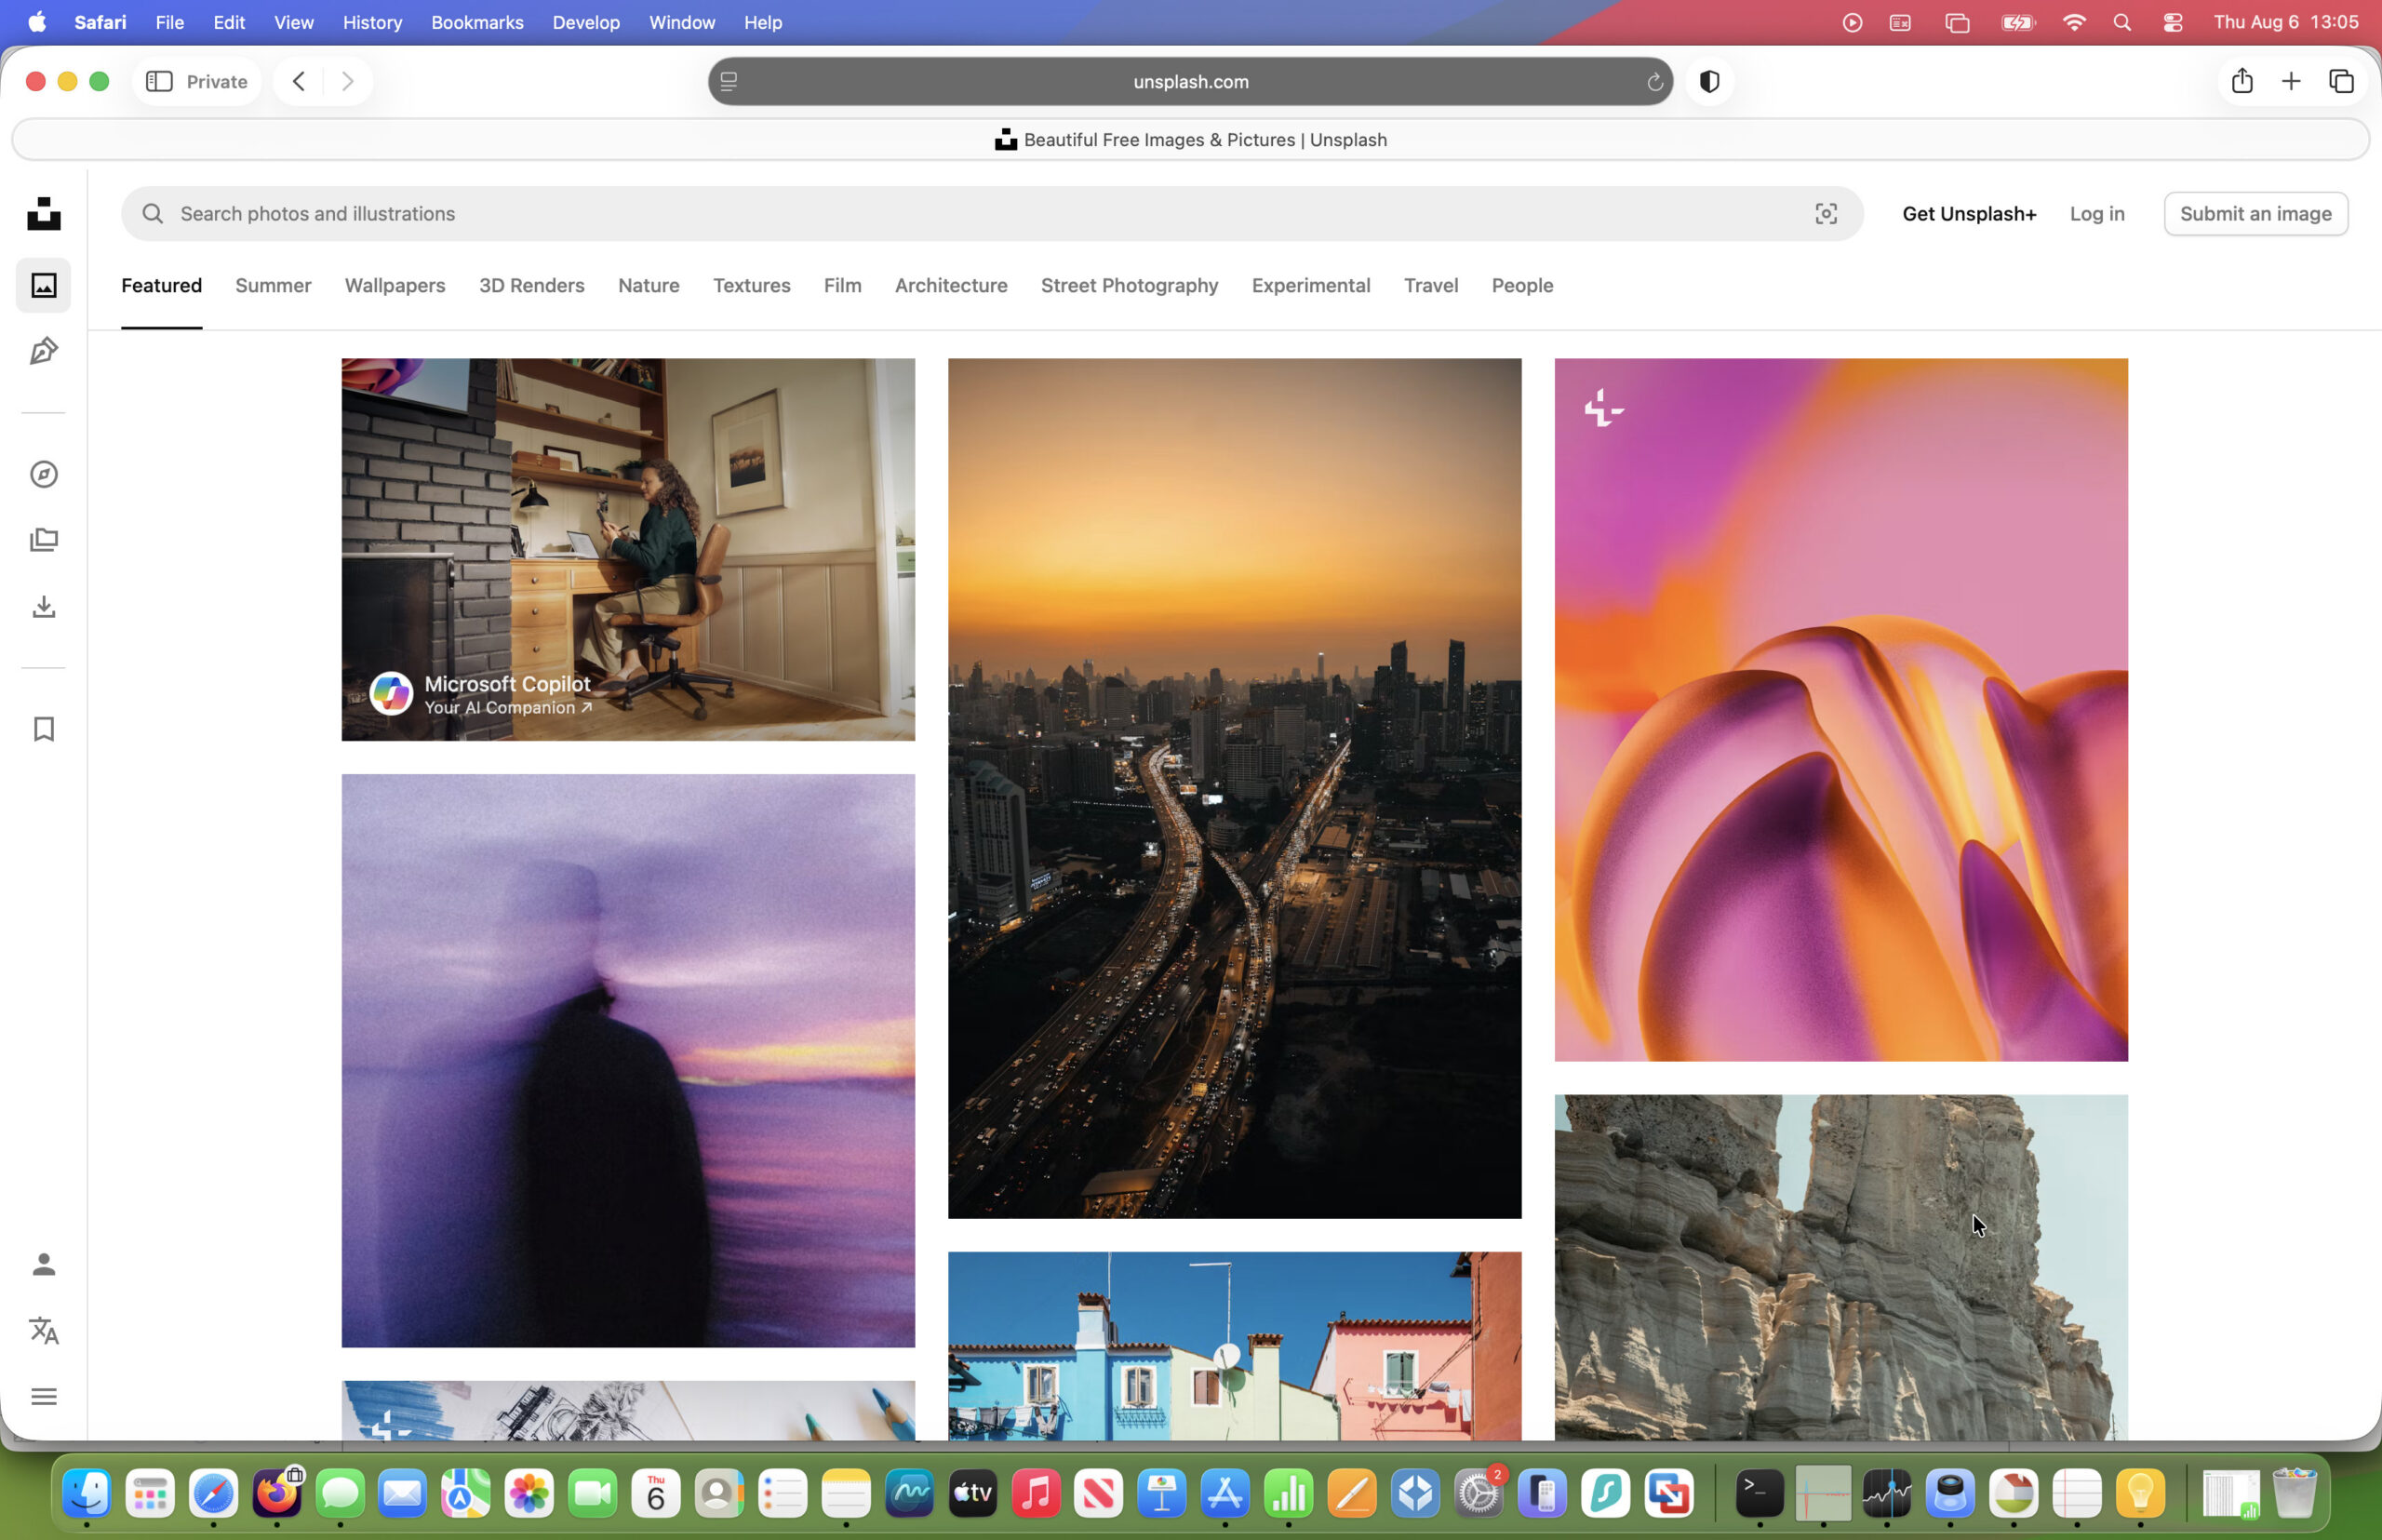Show the tab overview icon
Screen dimensions: 2382x1540
point(2341,81)
